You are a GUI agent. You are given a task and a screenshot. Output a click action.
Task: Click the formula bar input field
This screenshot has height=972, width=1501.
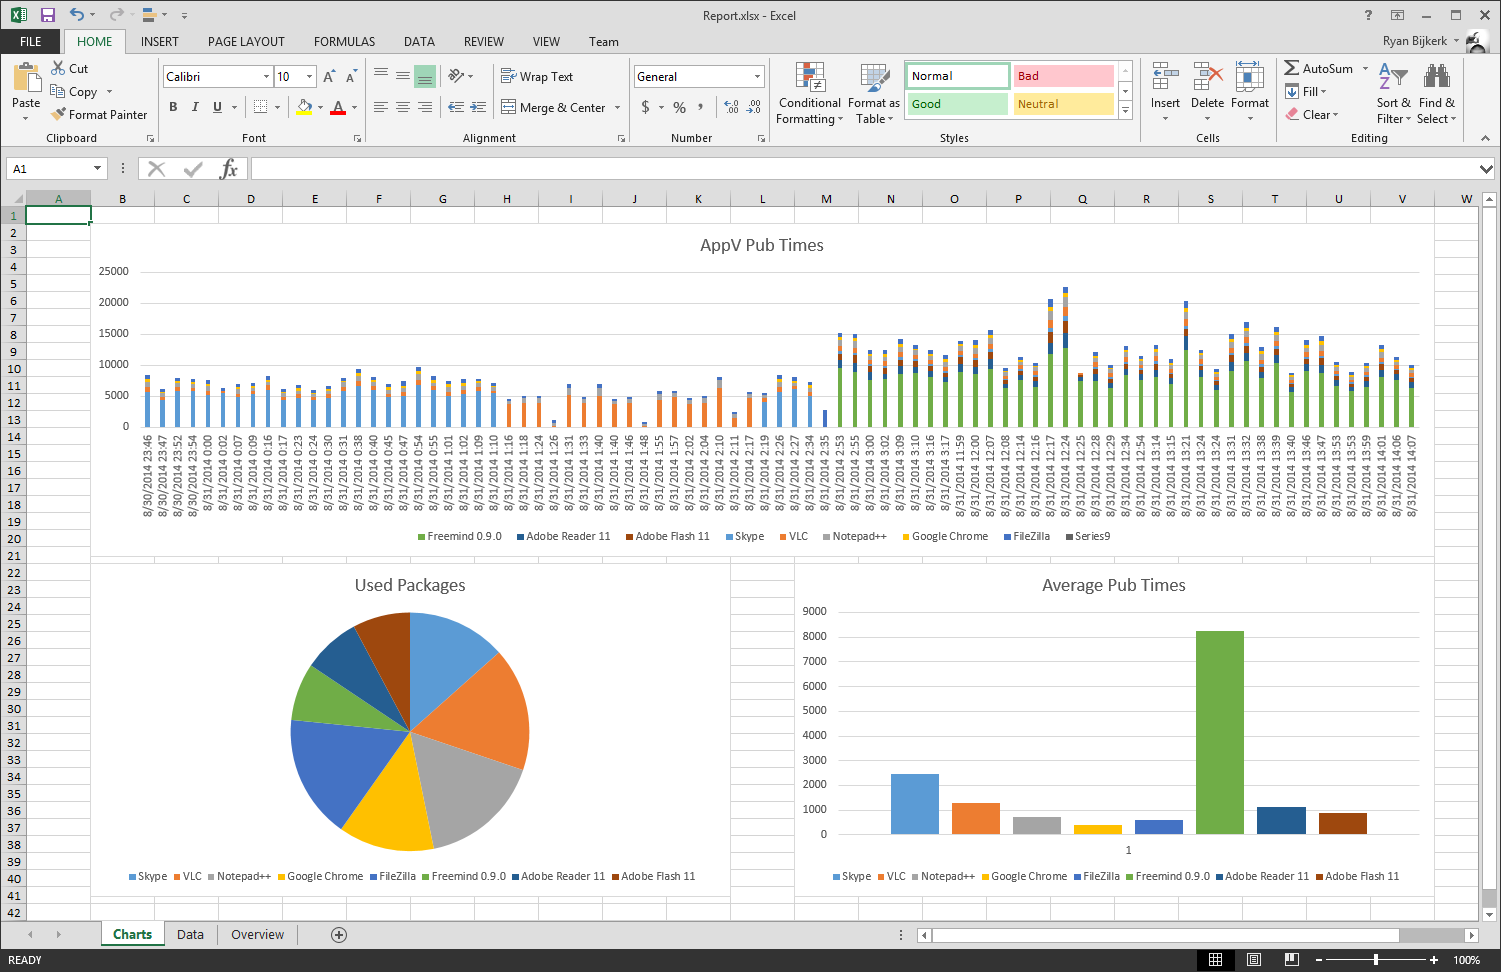(864, 169)
